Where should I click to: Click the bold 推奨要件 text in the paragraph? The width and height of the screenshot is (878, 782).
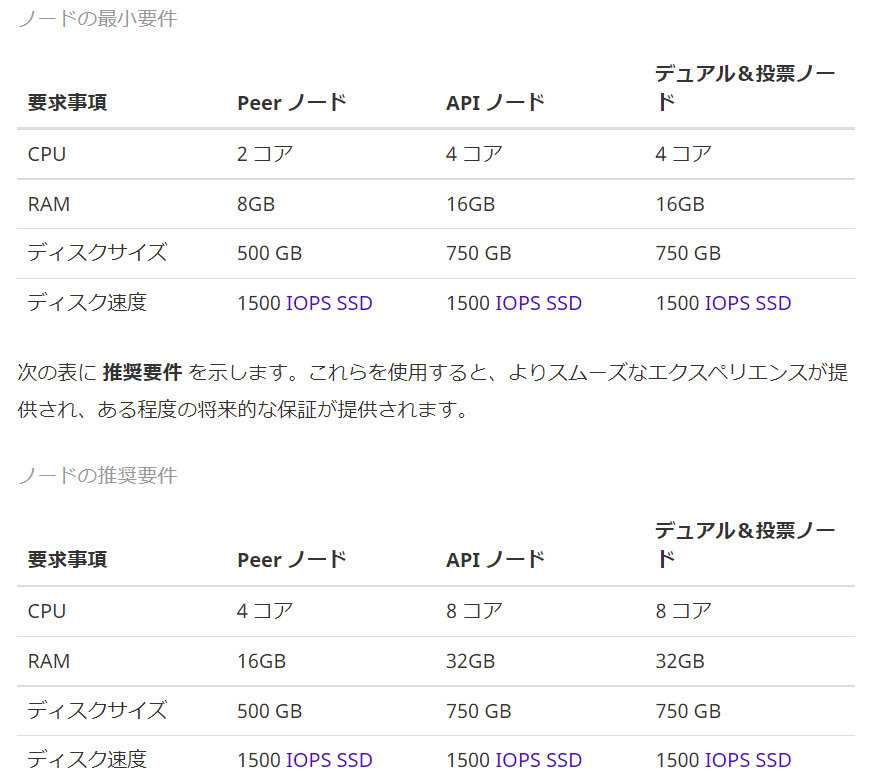click(x=142, y=373)
